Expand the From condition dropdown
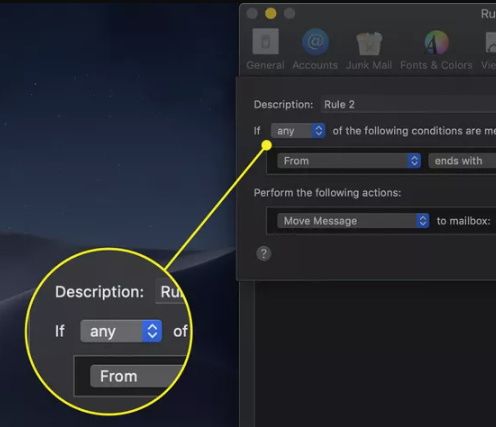 coord(349,161)
